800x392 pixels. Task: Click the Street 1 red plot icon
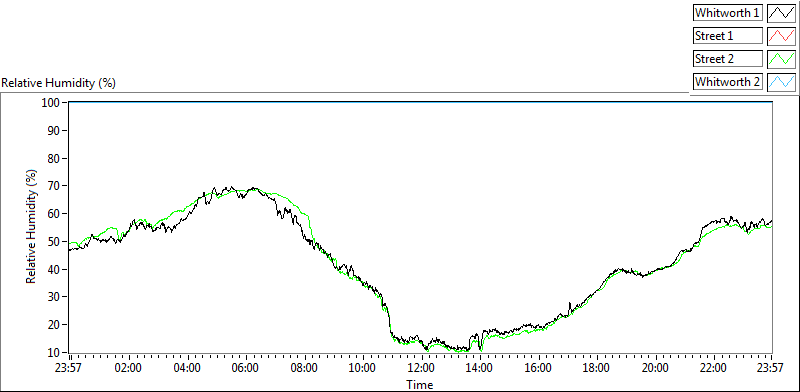click(781, 36)
